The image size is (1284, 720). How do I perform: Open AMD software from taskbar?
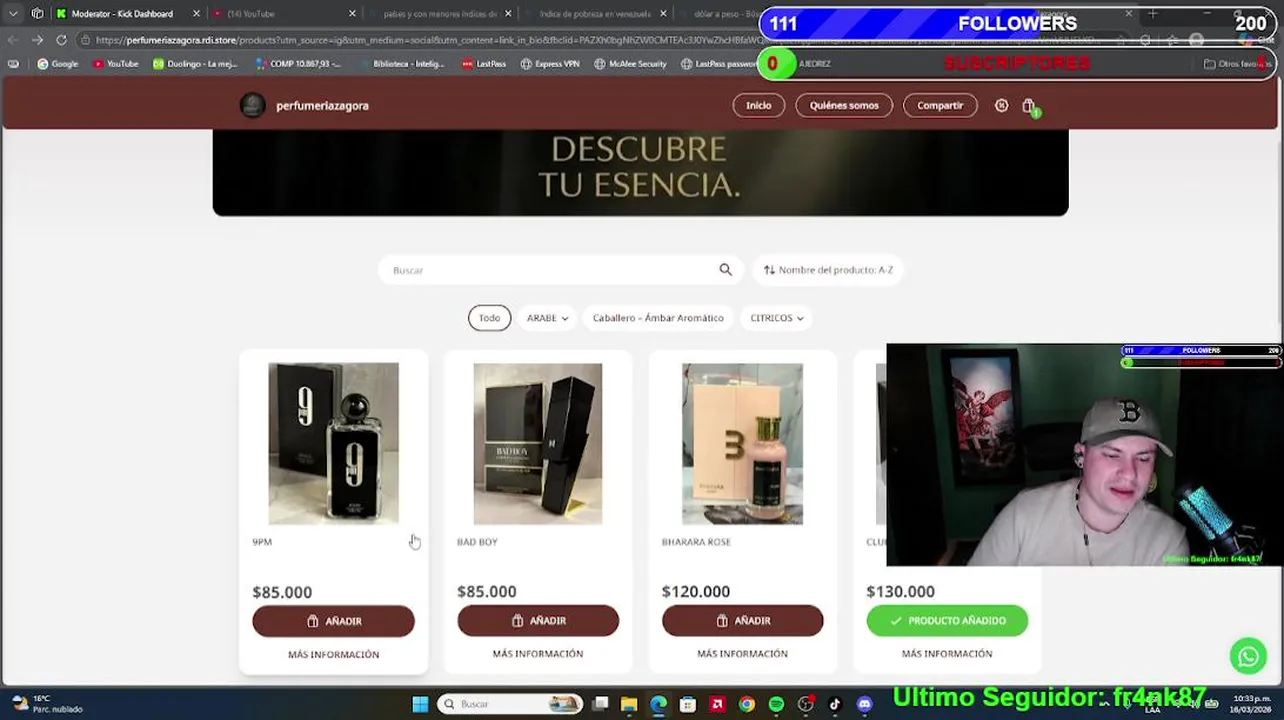717,704
